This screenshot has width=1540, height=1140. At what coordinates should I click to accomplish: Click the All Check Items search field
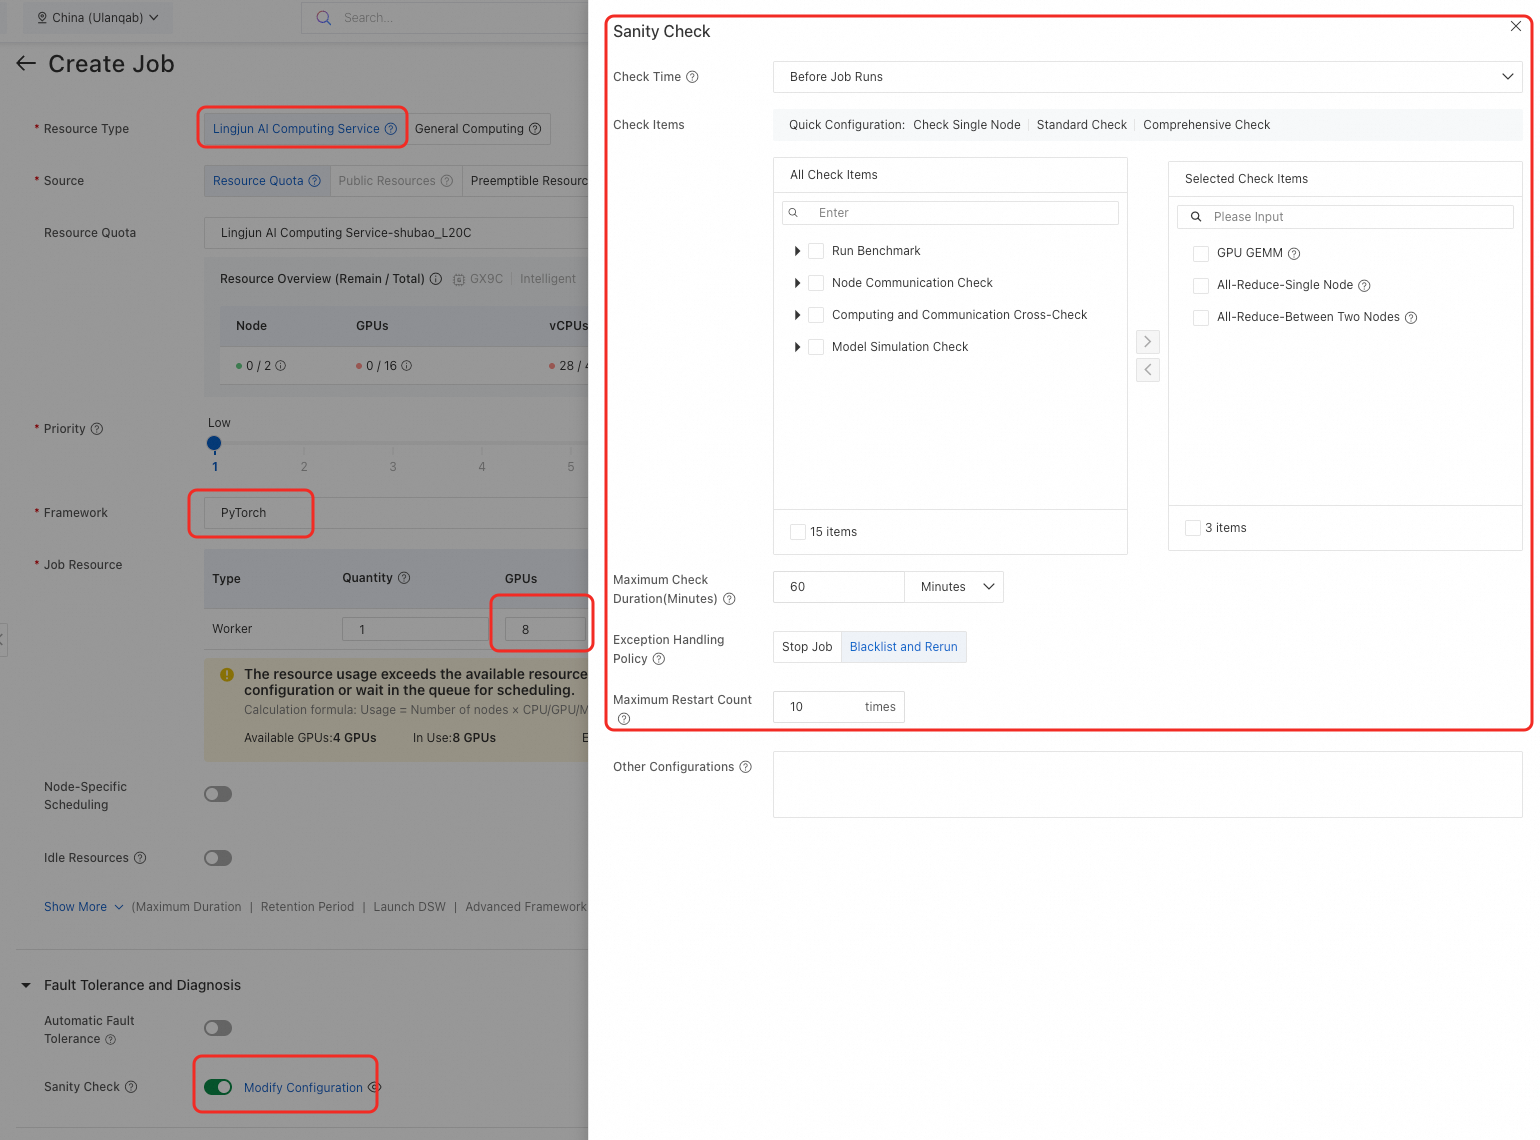[x=950, y=213]
